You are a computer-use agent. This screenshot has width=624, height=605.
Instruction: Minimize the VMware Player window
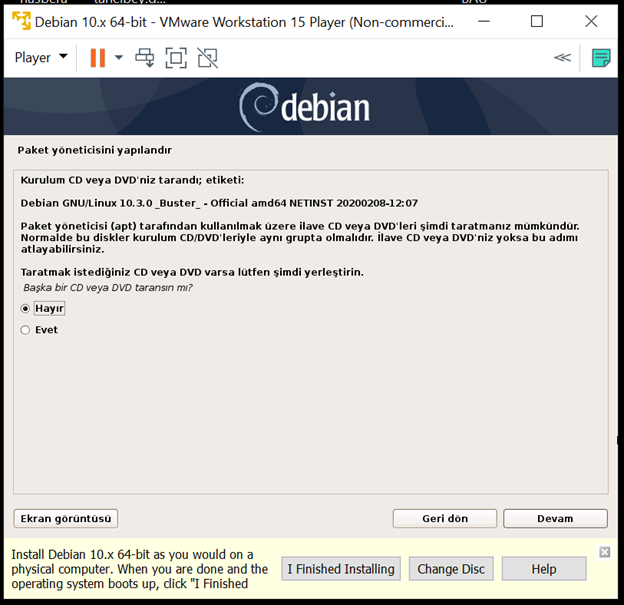pos(484,21)
